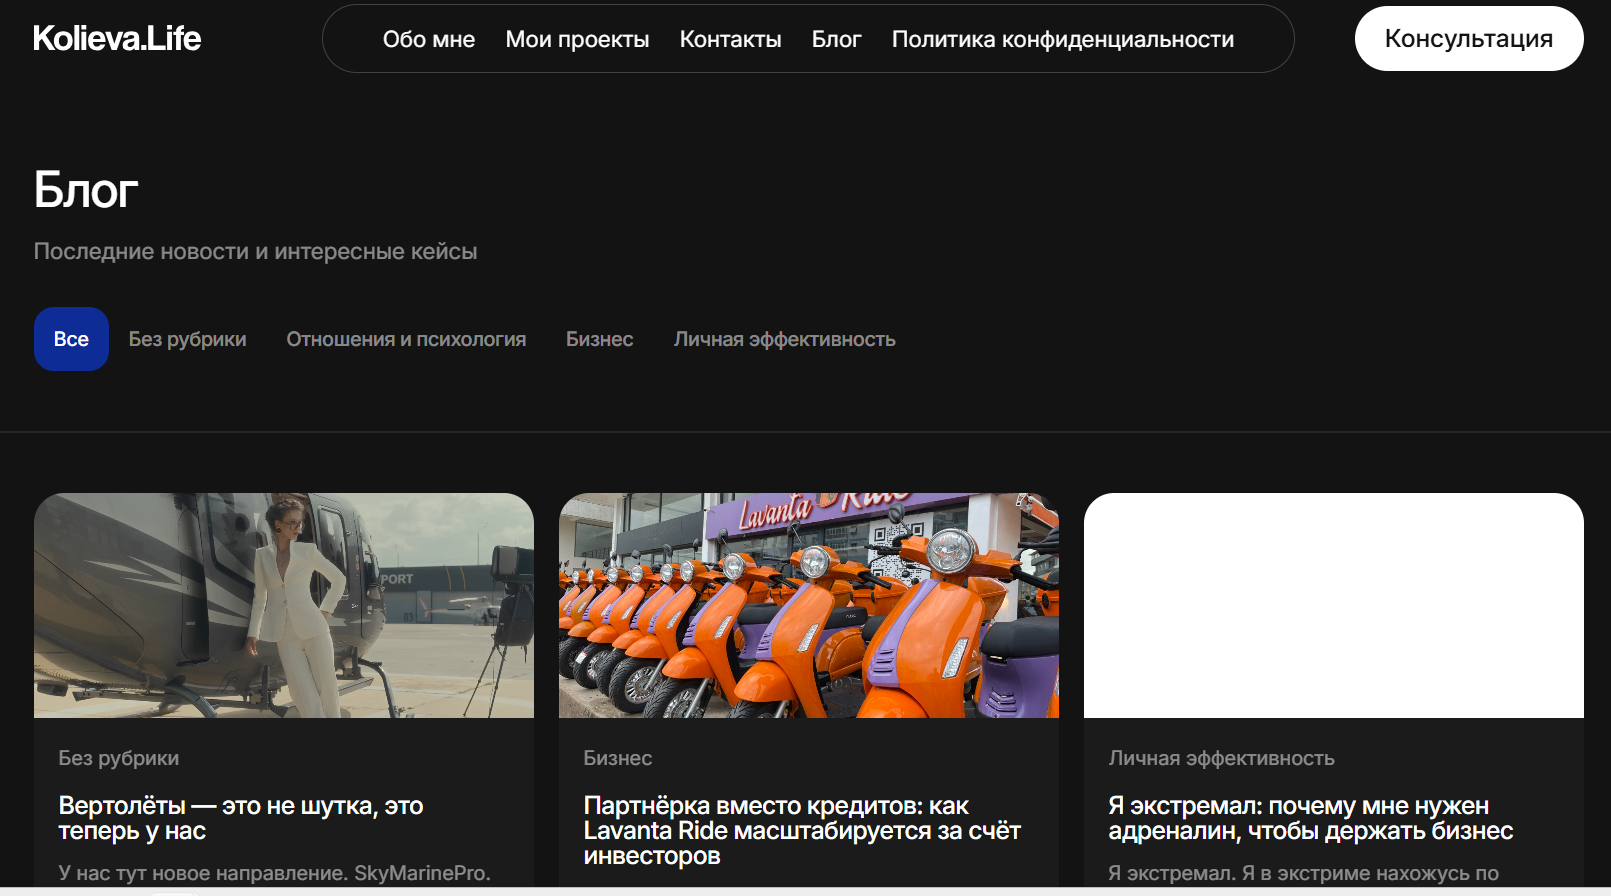Click the Блог page heading
Viewport: 1611px width, 896px height.
tap(86, 189)
